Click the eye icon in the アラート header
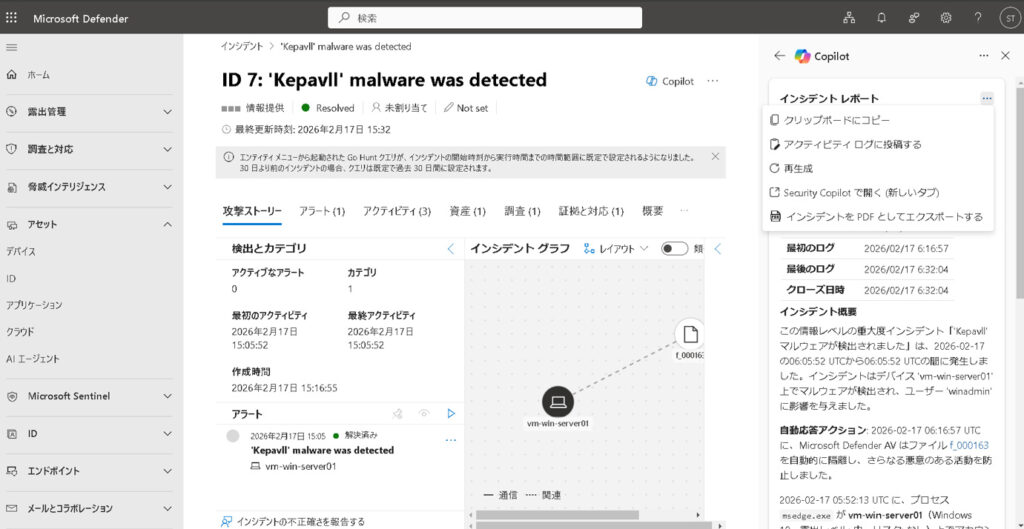Screen dimensions: 1024x529 (424, 413)
